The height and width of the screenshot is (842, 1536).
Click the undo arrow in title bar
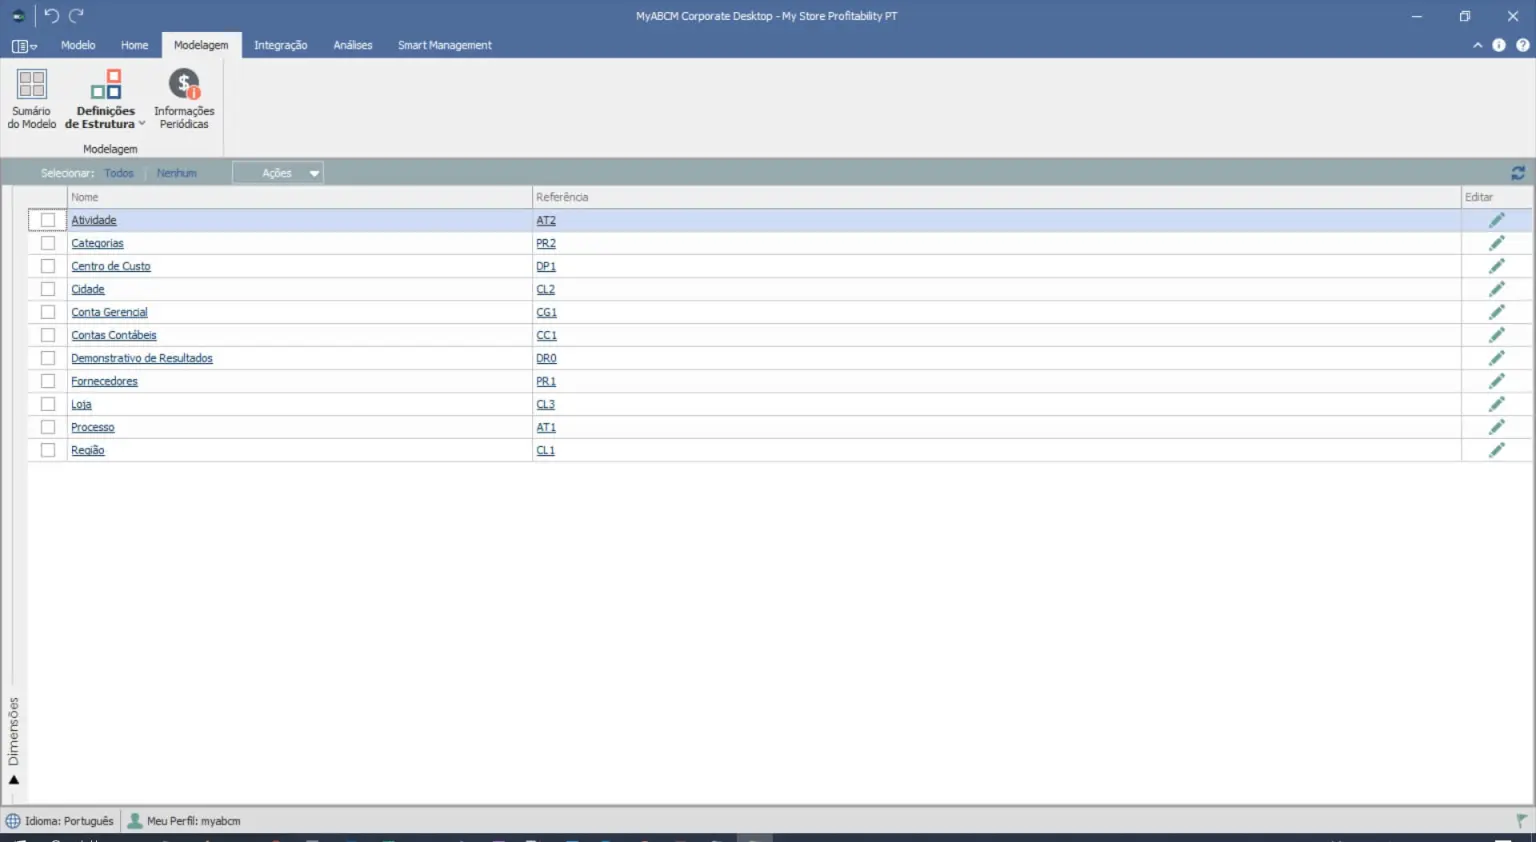(52, 16)
